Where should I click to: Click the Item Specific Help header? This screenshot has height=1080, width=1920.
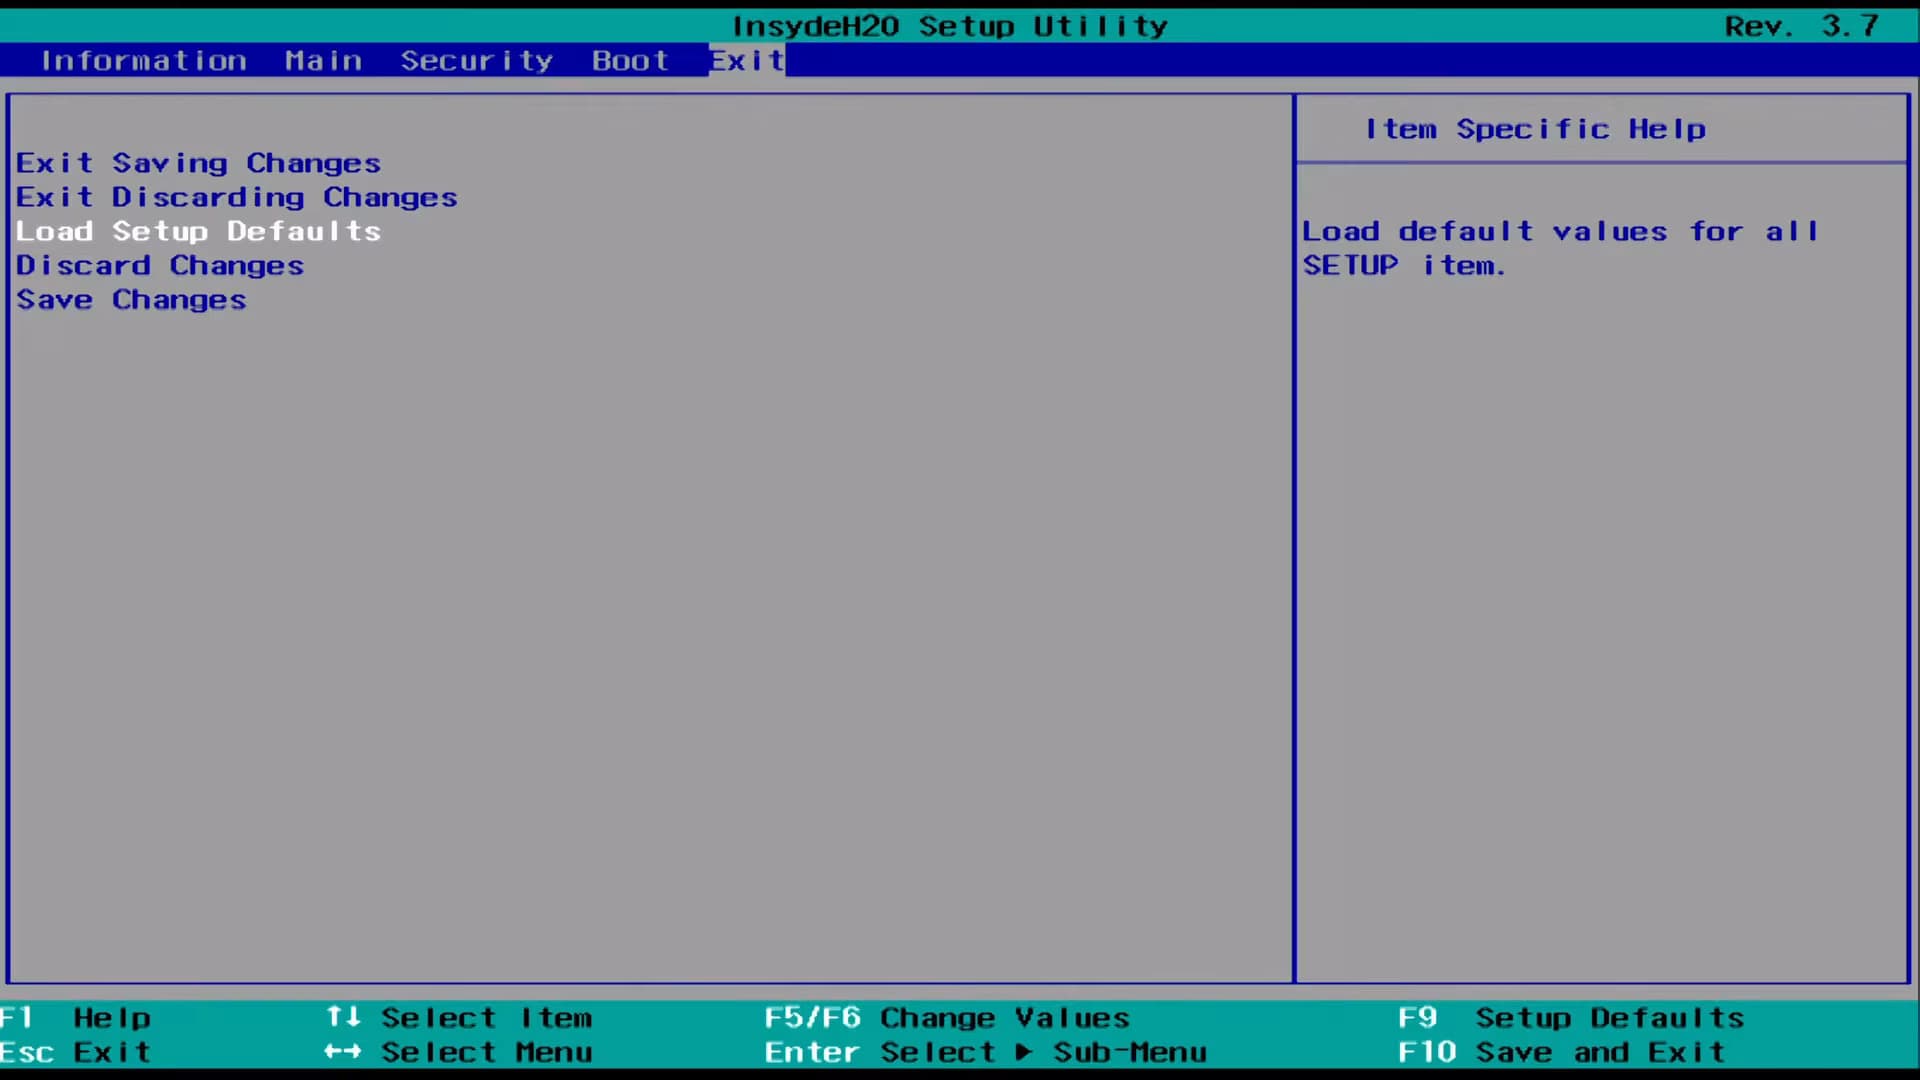(1535, 129)
